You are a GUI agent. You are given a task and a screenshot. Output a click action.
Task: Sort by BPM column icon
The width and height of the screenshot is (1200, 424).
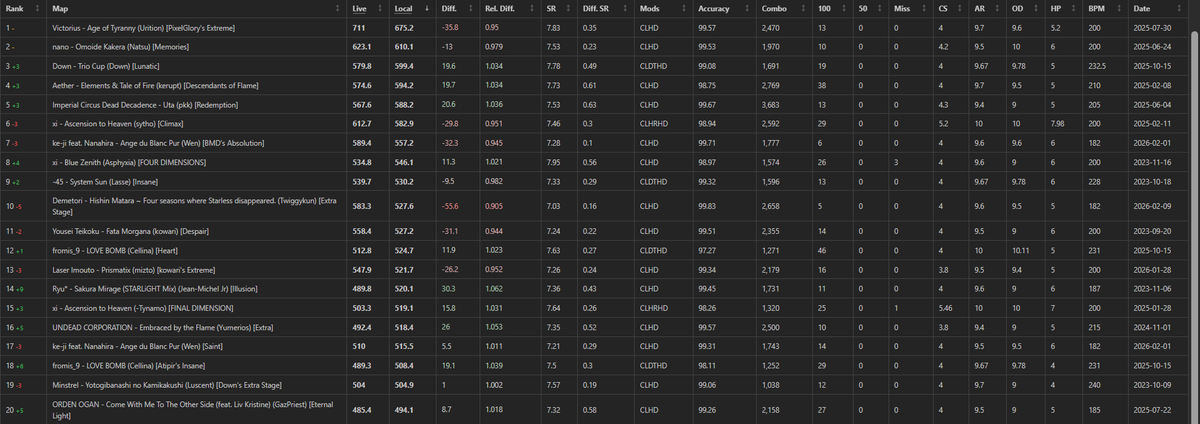coord(1121,10)
